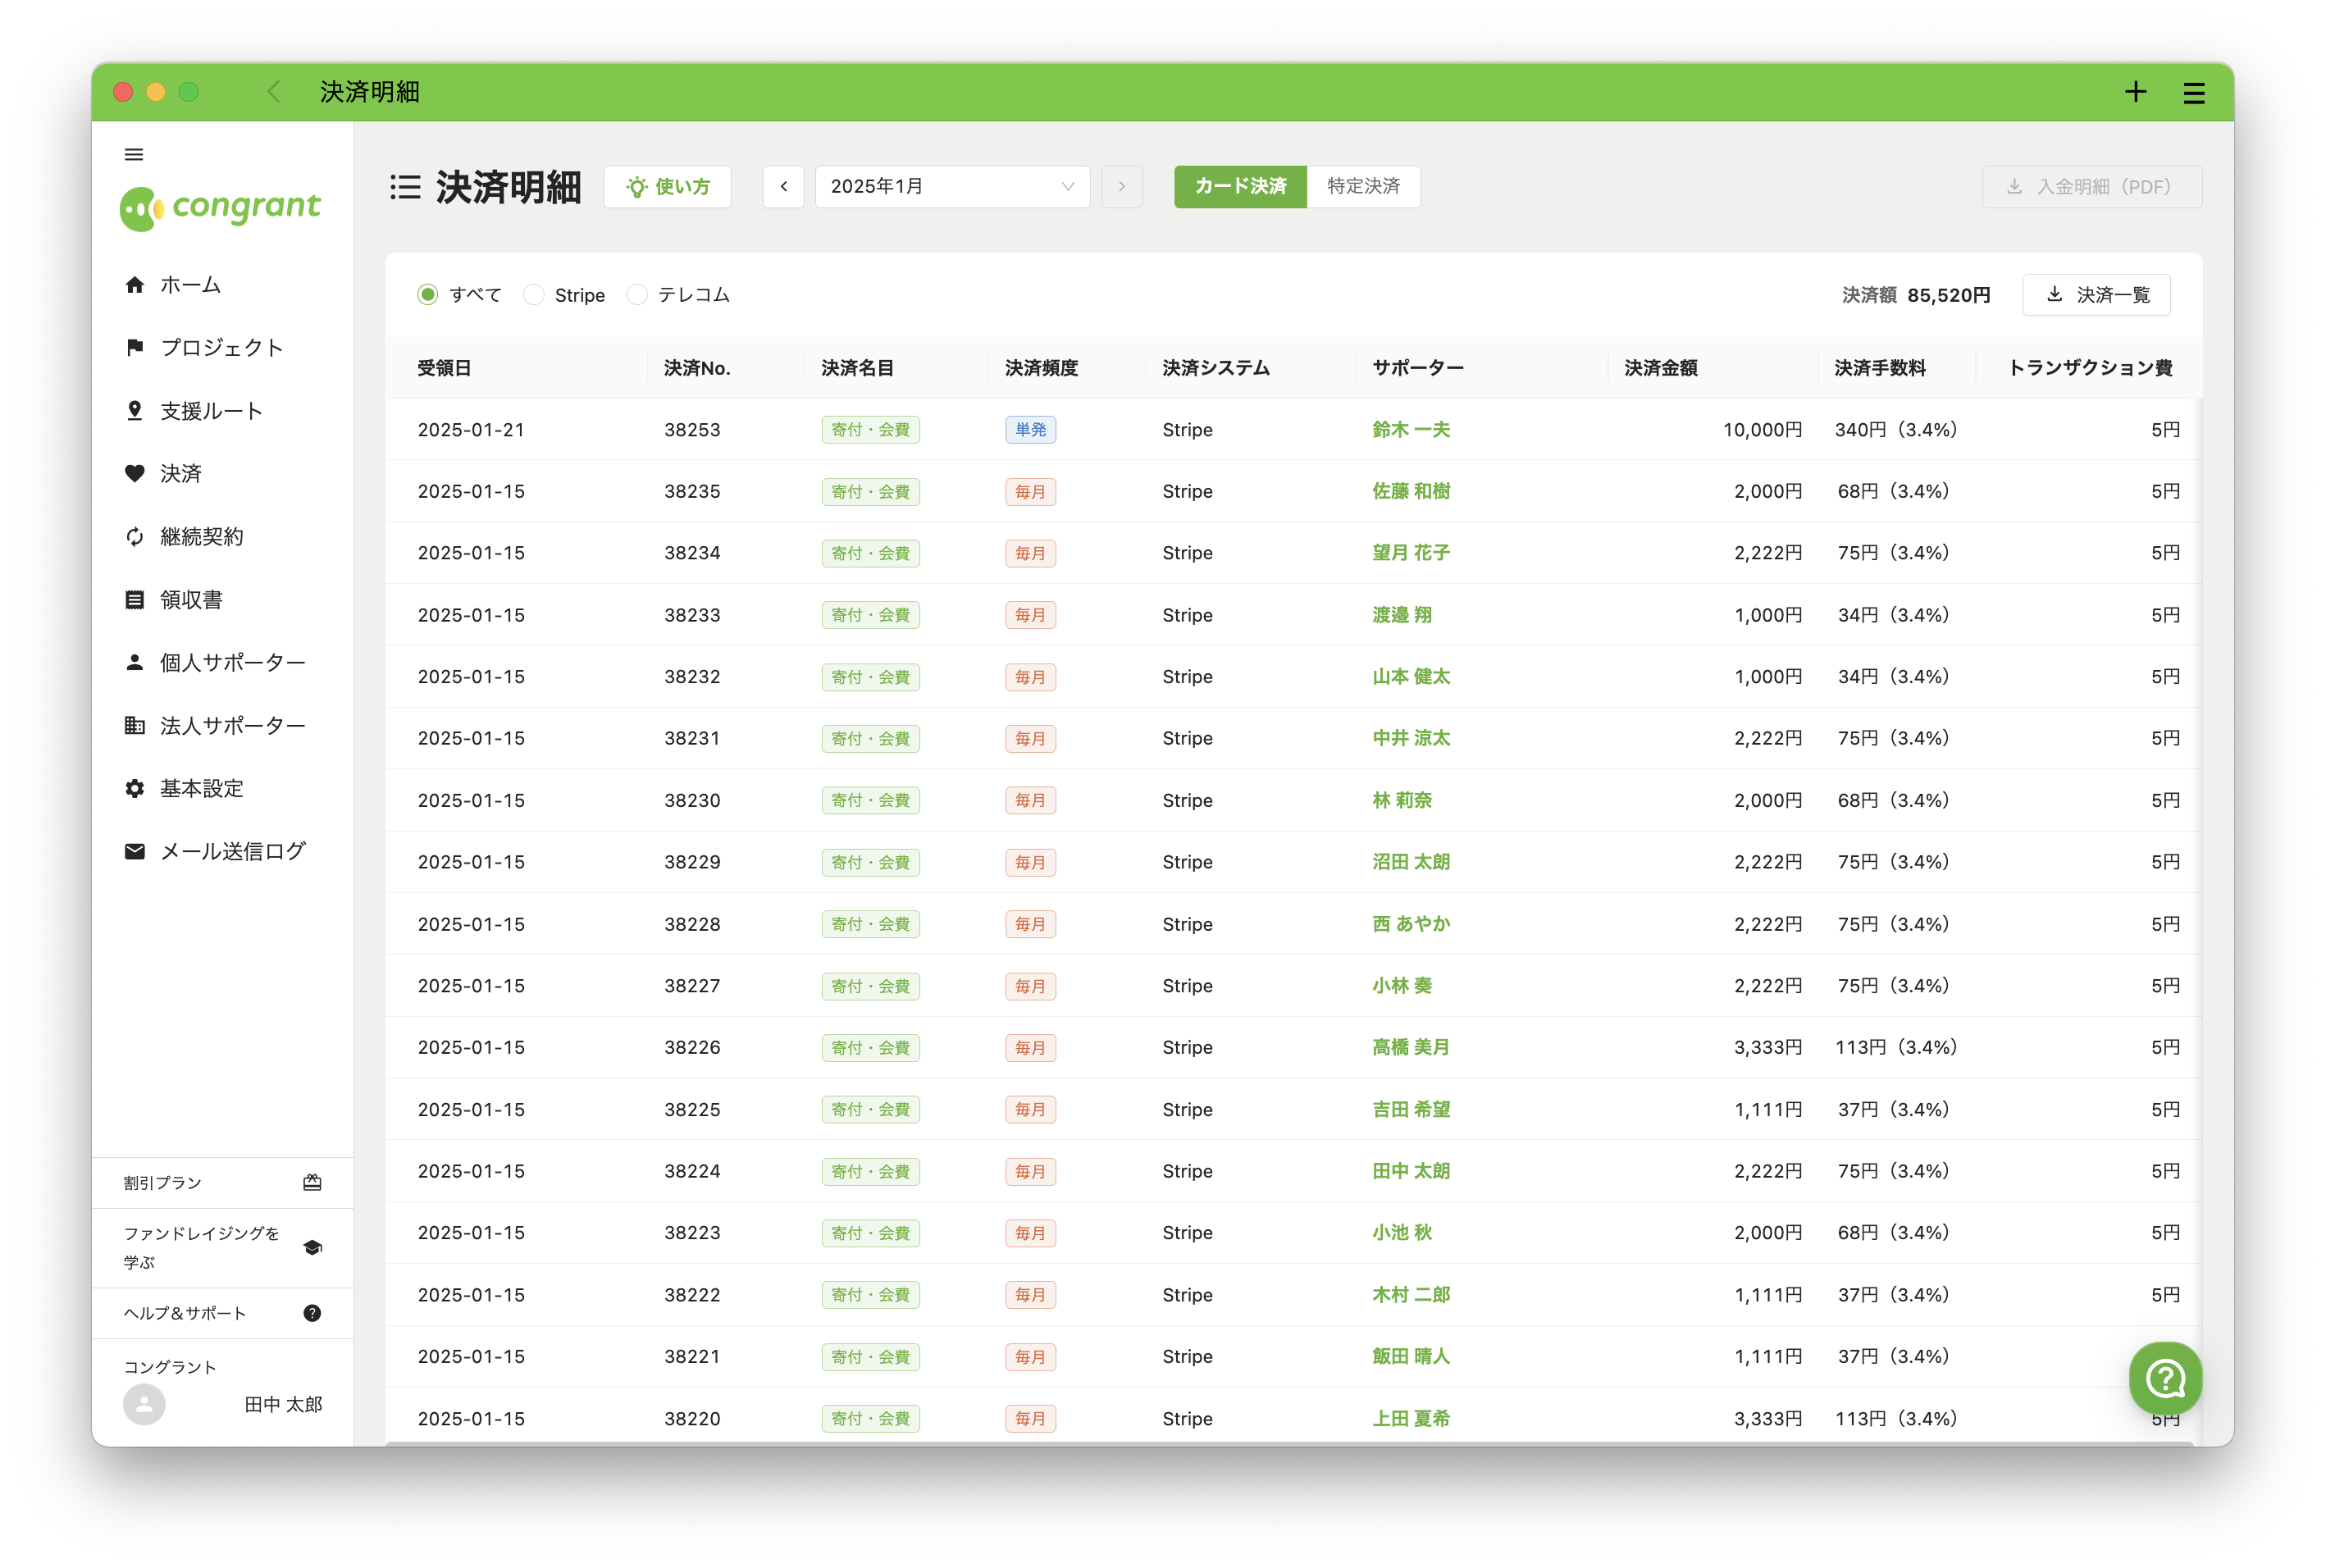2326x1568 pixels.
Task: Switch to the カード決済 tab
Action: pyautogui.click(x=1240, y=187)
